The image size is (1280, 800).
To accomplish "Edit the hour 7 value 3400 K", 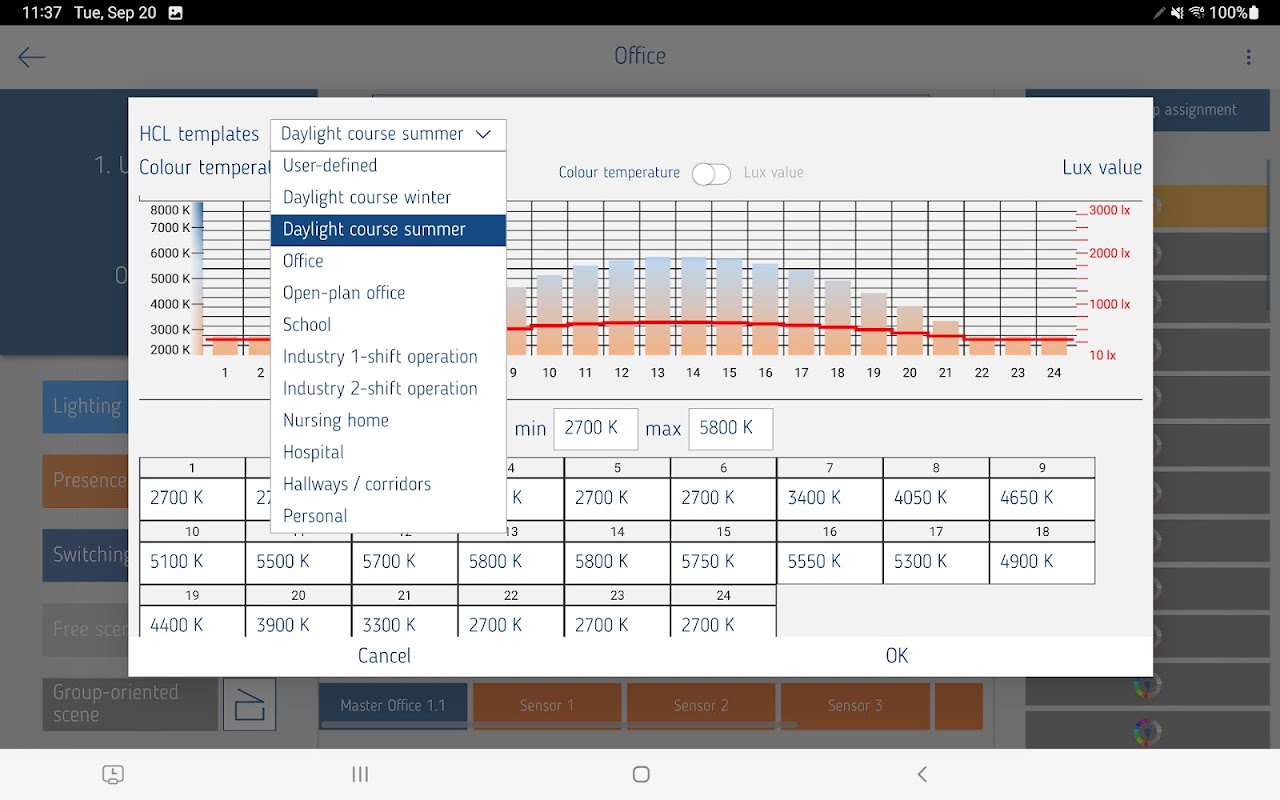I will [x=830, y=498].
